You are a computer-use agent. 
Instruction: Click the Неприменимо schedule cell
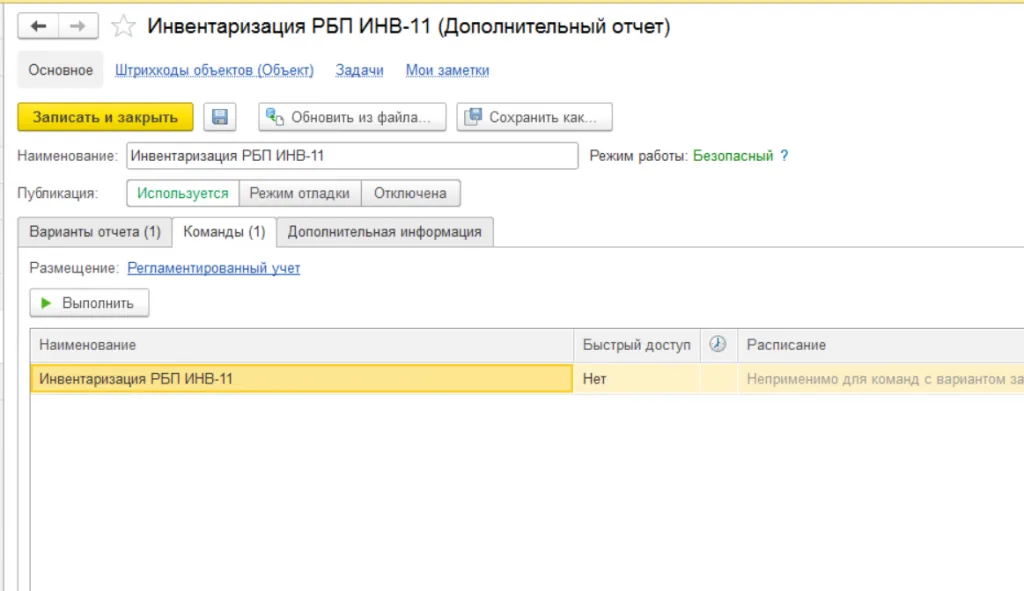[x=881, y=379]
